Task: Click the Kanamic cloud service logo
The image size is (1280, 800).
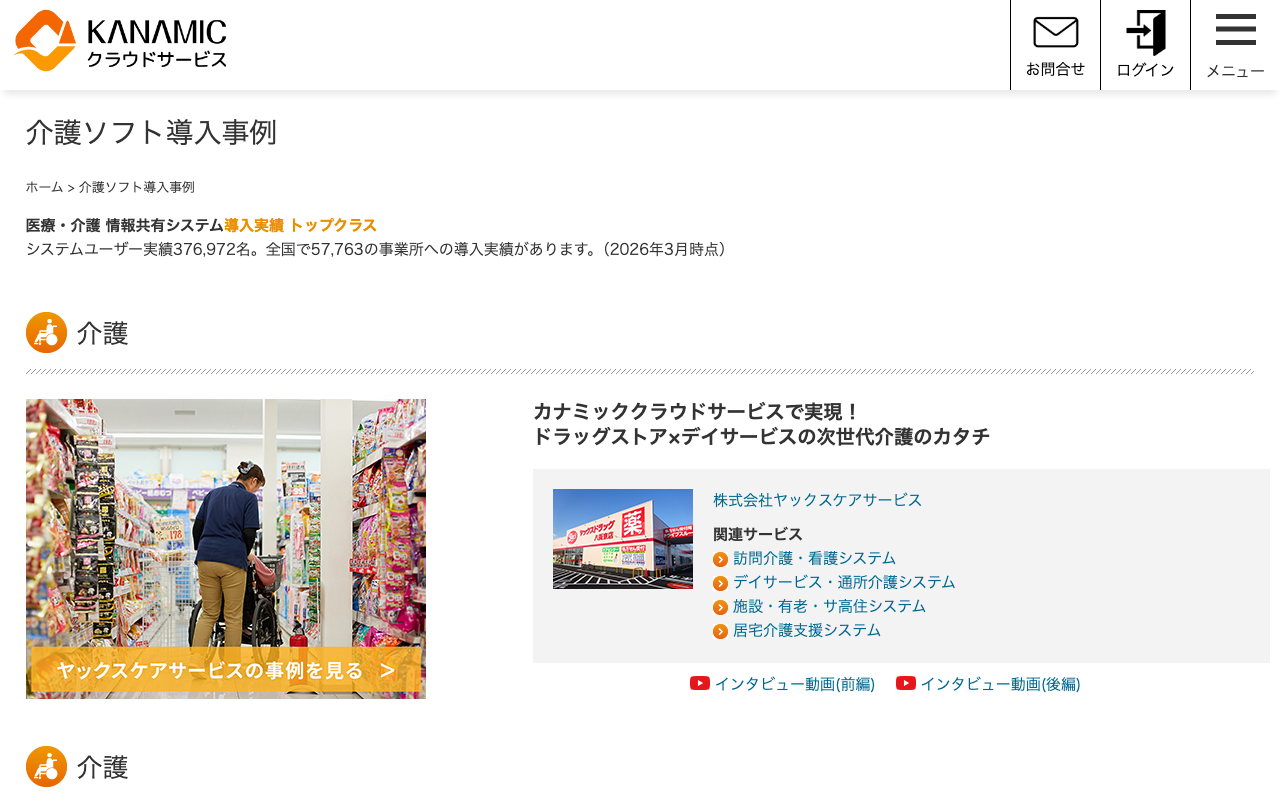Action: [x=121, y=41]
